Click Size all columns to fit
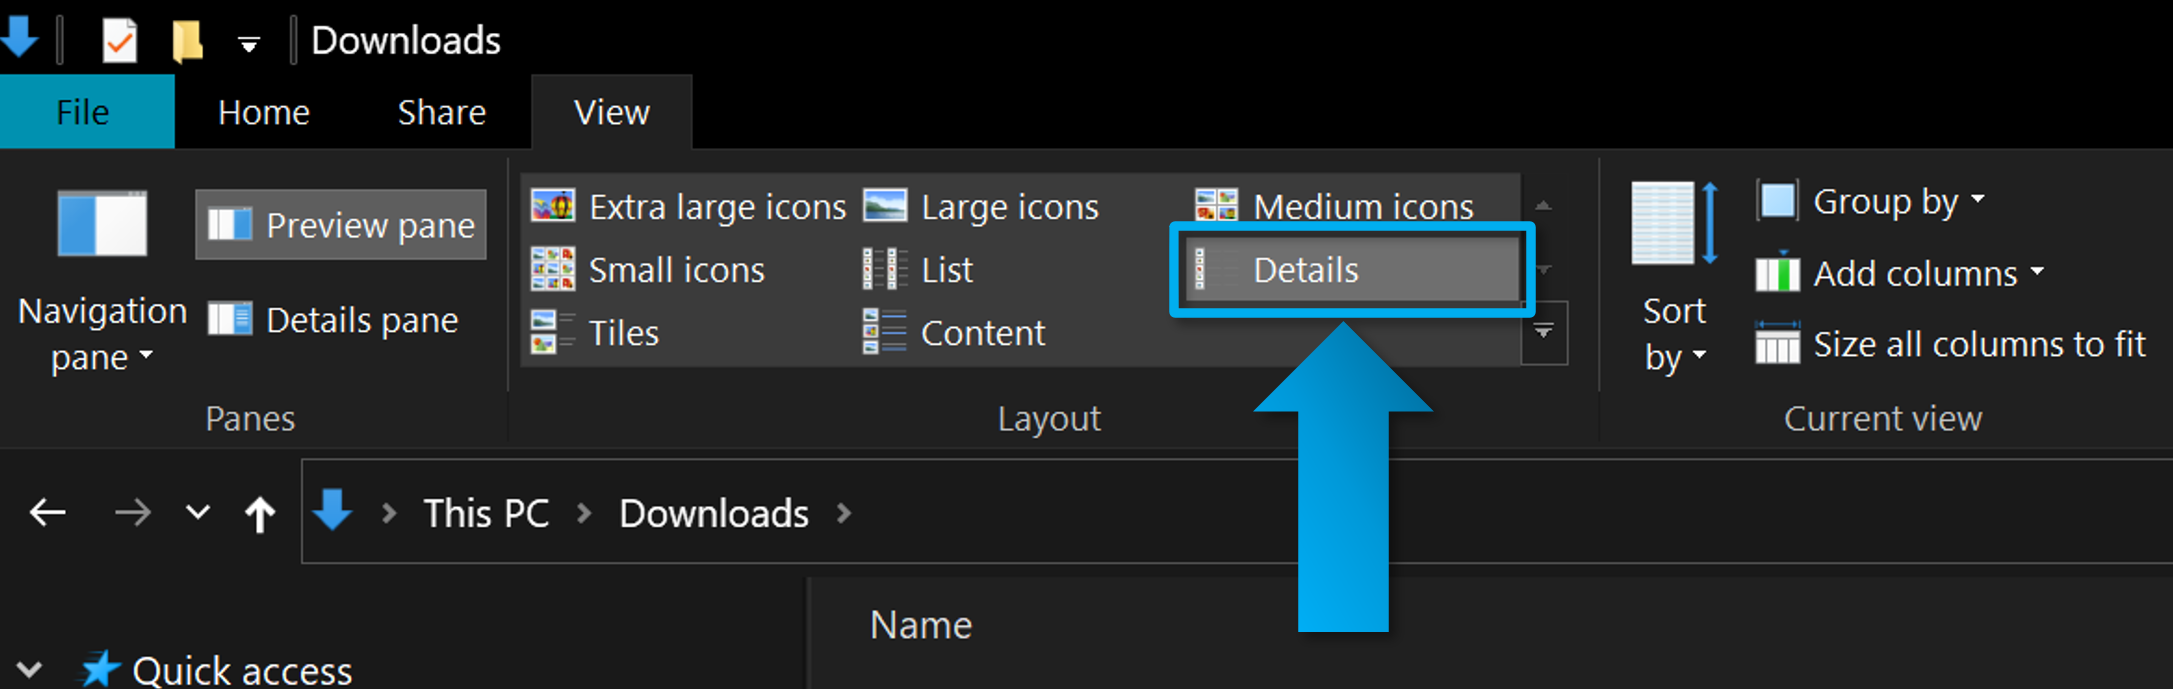Image resolution: width=2173 pixels, height=689 pixels. click(1951, 345)
